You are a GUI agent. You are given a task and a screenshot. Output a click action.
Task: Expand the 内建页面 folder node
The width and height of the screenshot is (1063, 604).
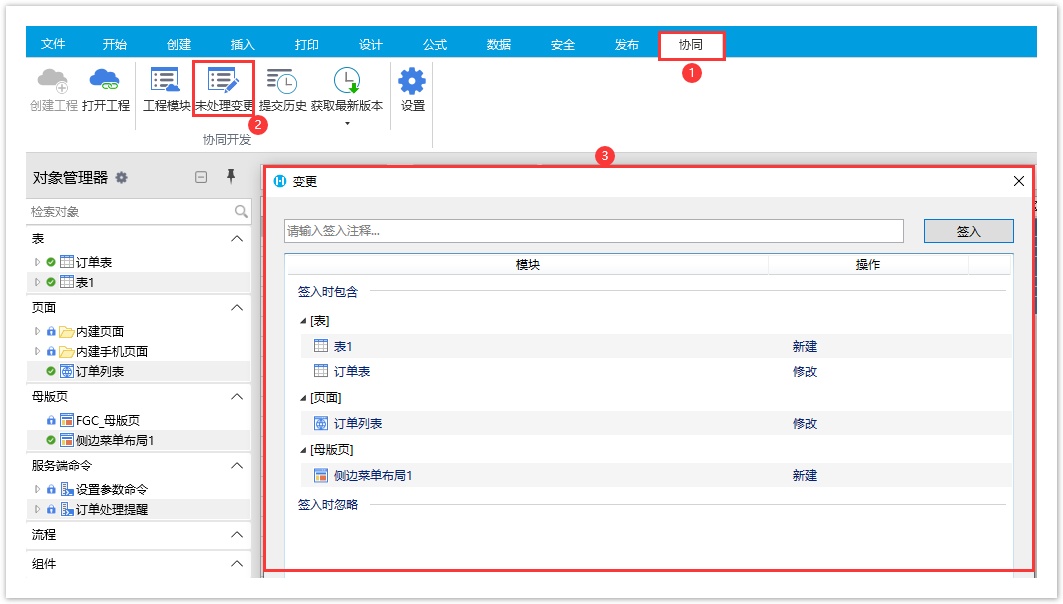(38, 331)
